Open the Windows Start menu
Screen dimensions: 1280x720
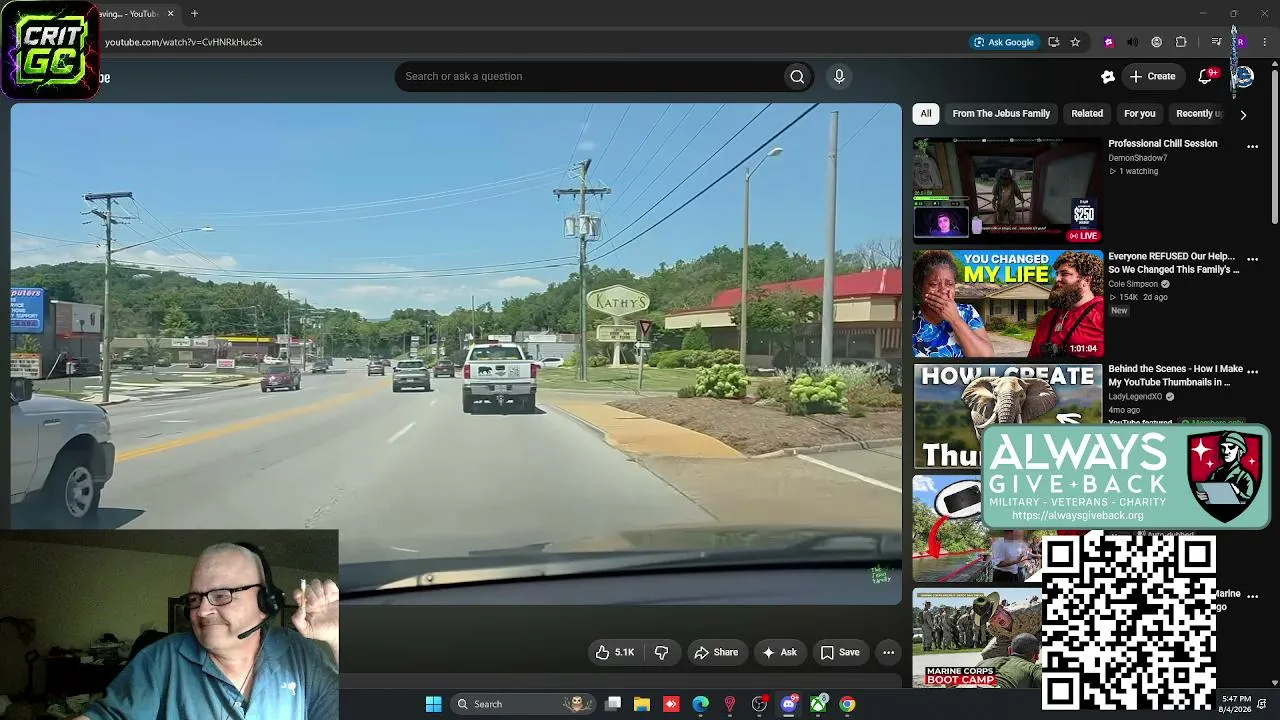433,704
